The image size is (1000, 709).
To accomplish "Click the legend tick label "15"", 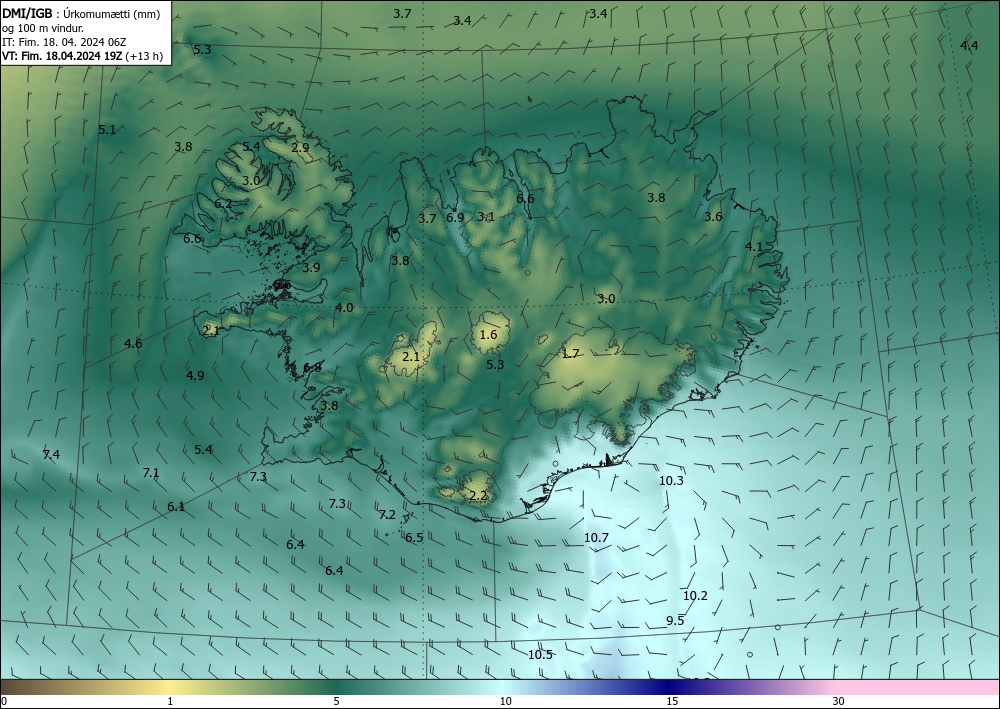I will coord(672,701).
